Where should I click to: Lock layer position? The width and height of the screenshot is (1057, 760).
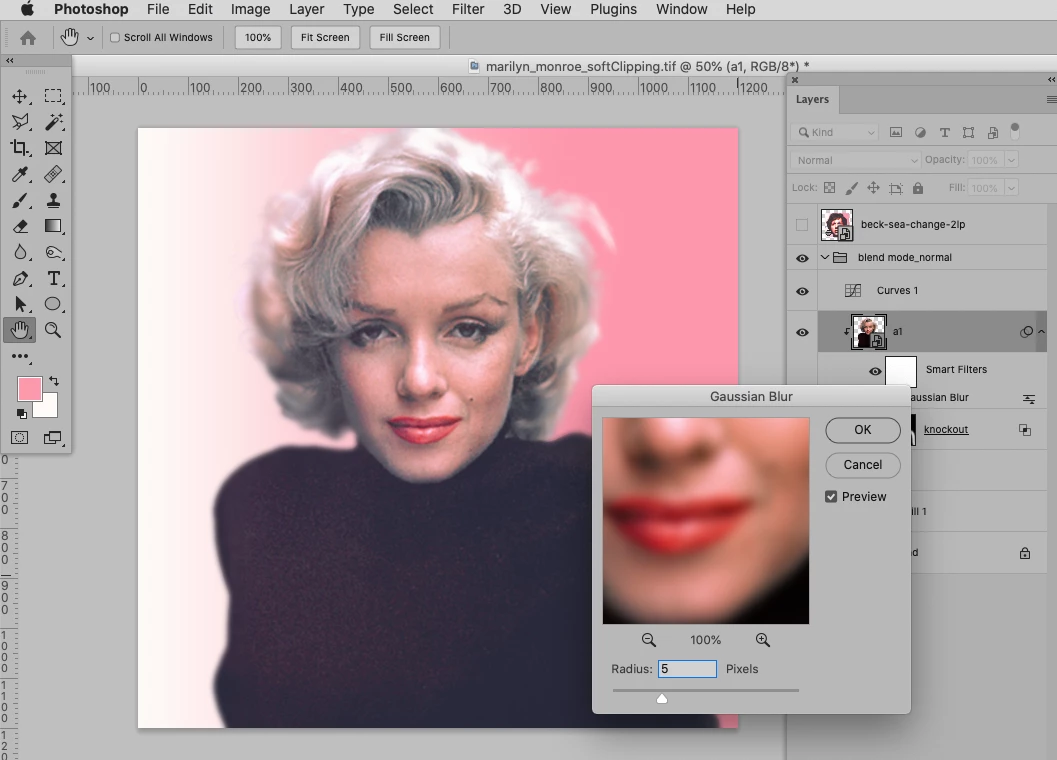click(874, 188)
